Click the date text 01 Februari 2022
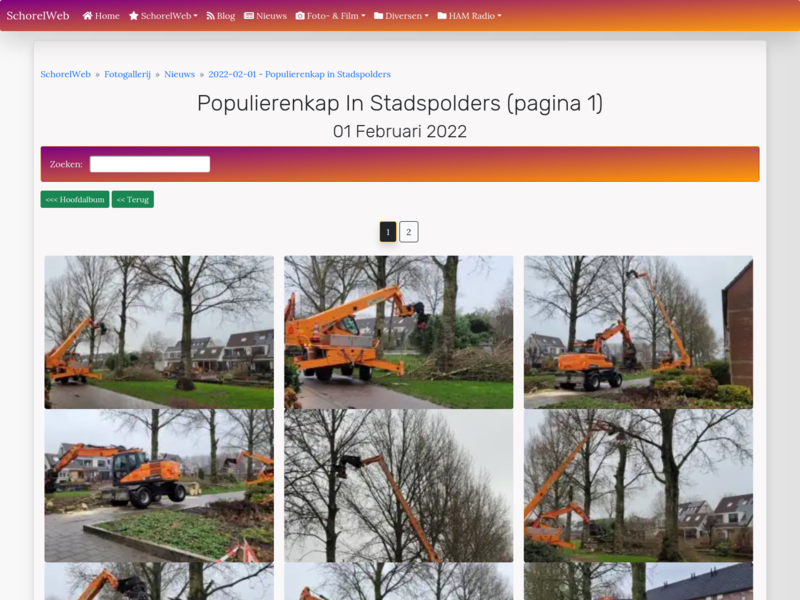The image size is (800, 600). [400, 132]
